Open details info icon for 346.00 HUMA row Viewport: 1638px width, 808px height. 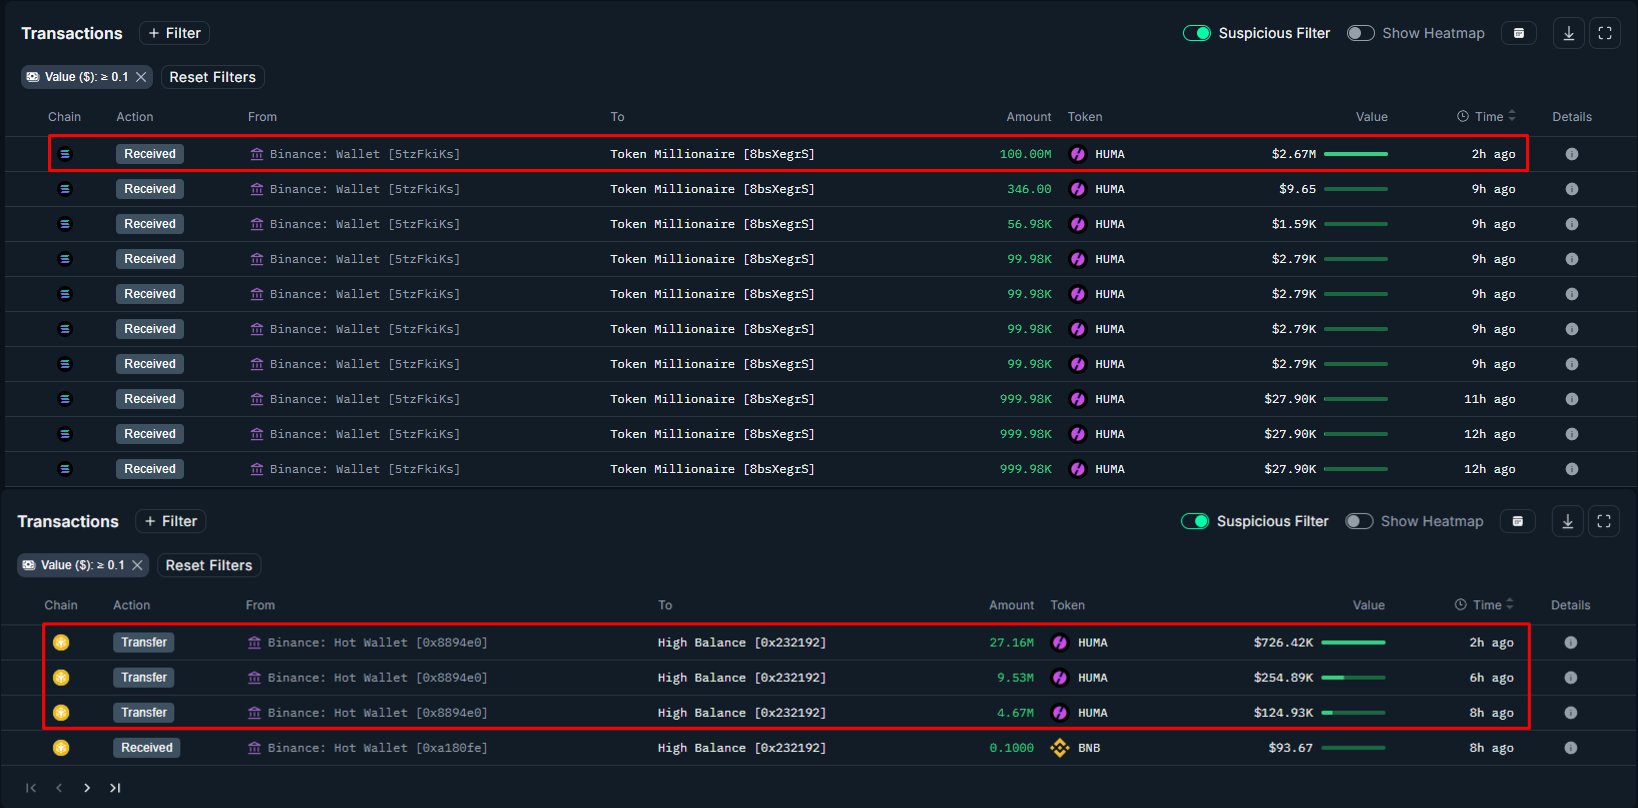(1572, 189)
